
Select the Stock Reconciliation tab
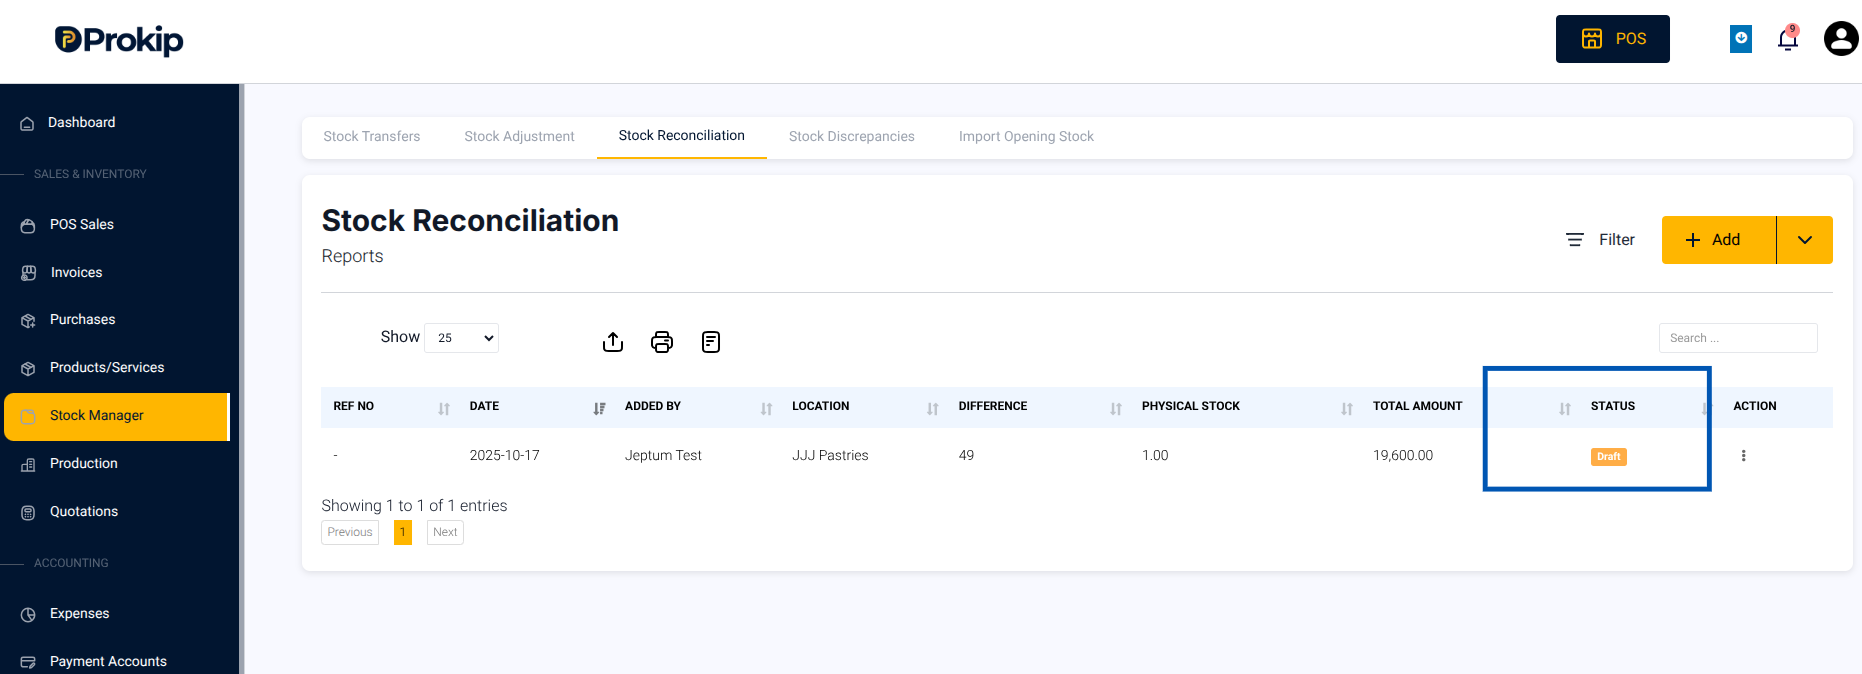[681, 135]
